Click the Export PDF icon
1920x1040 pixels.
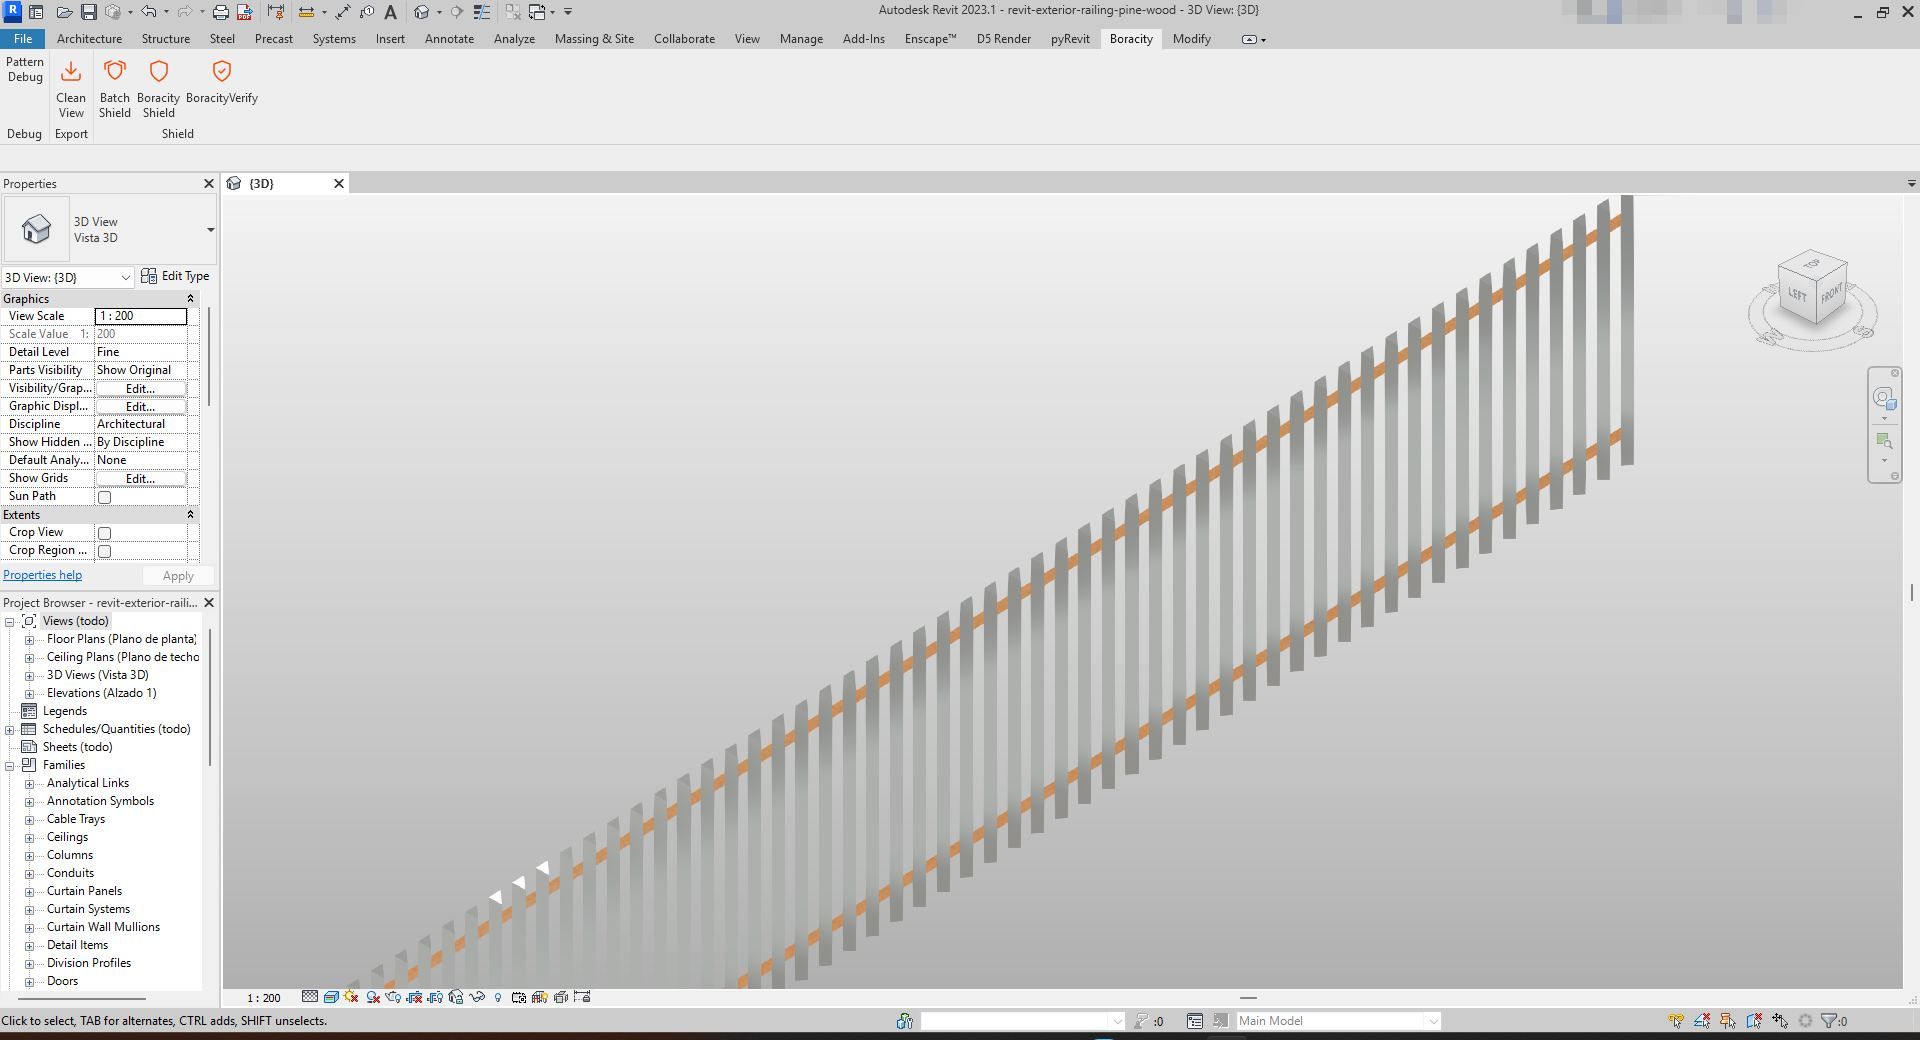244,12
